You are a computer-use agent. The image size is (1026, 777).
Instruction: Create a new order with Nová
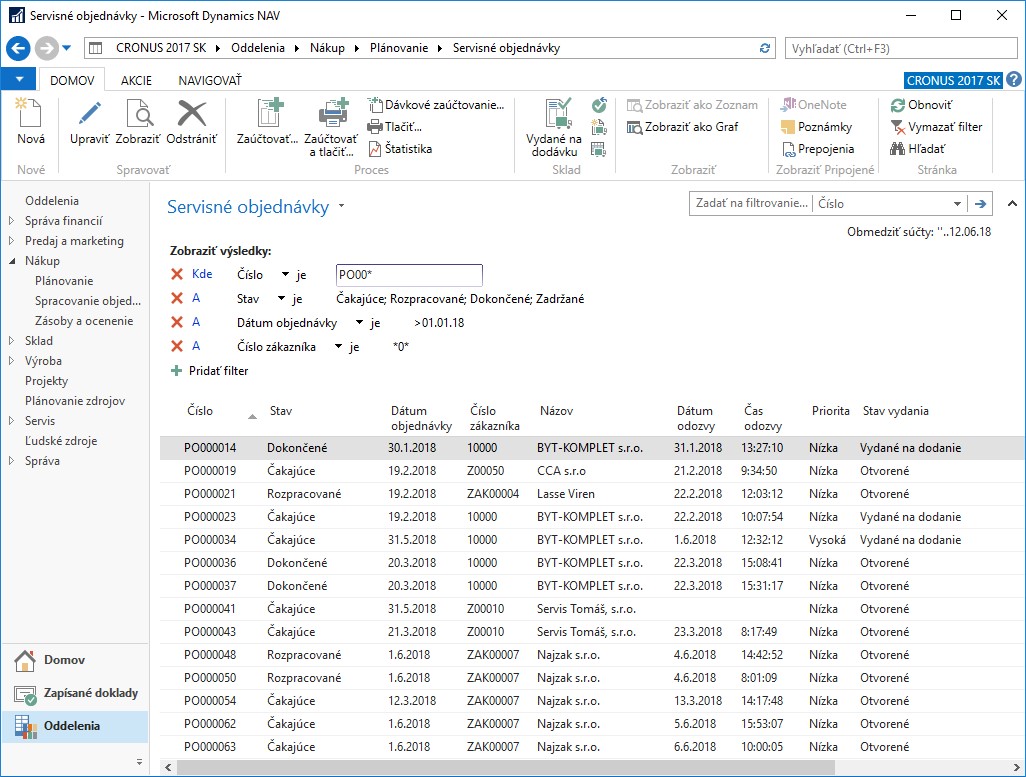pyautogui.click(x=30, y=121)
